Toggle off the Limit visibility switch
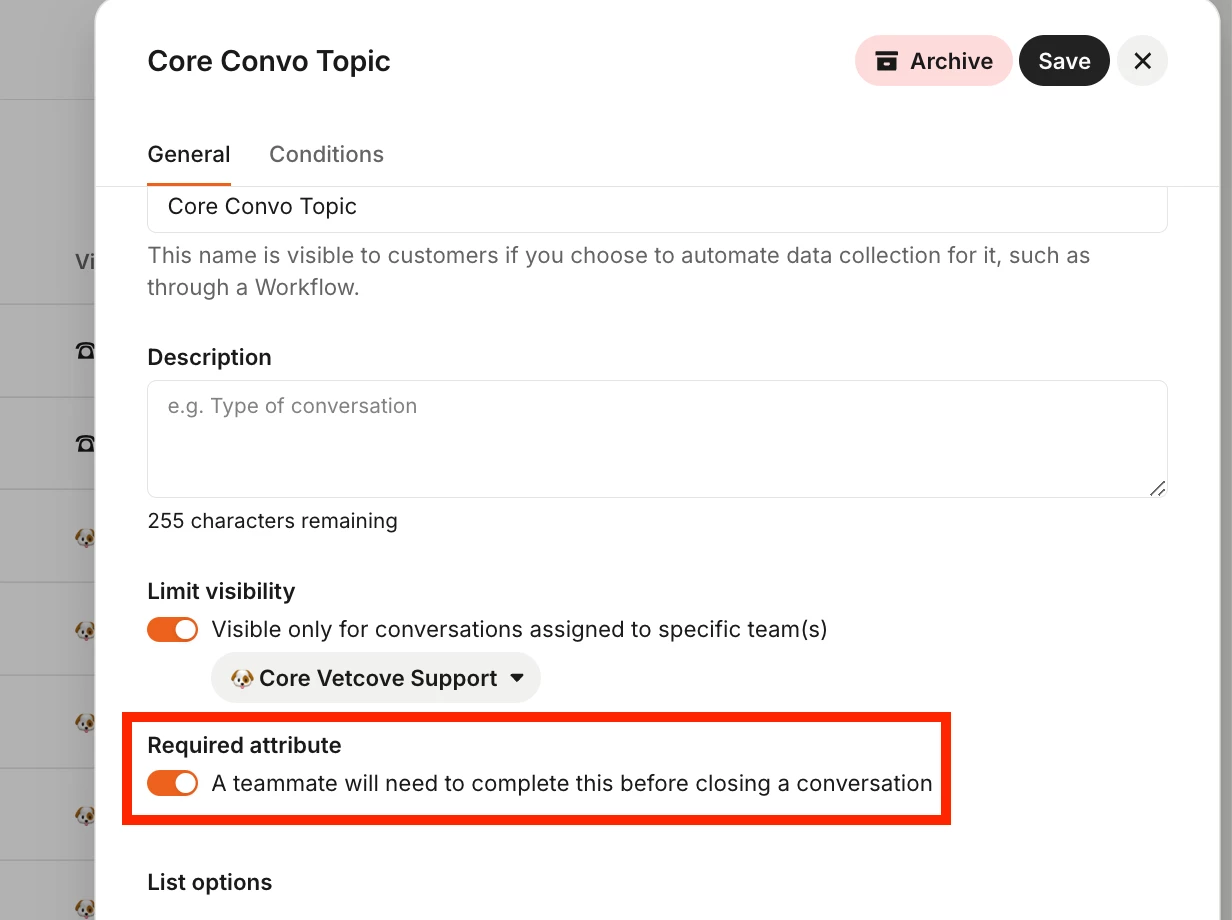 click(x=173, y=629)
